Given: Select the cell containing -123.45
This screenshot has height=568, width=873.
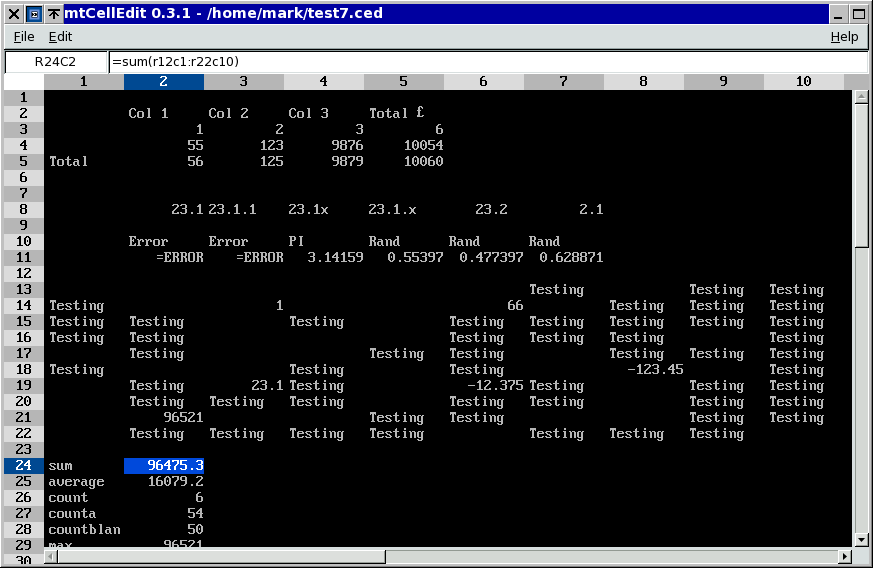Looking at the screenshot, I should [x=643, y=369].
